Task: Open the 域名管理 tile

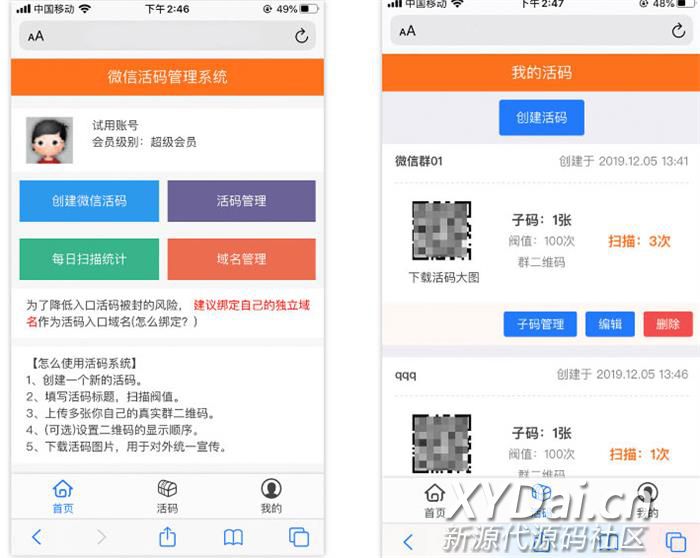Action: [242, 259]
